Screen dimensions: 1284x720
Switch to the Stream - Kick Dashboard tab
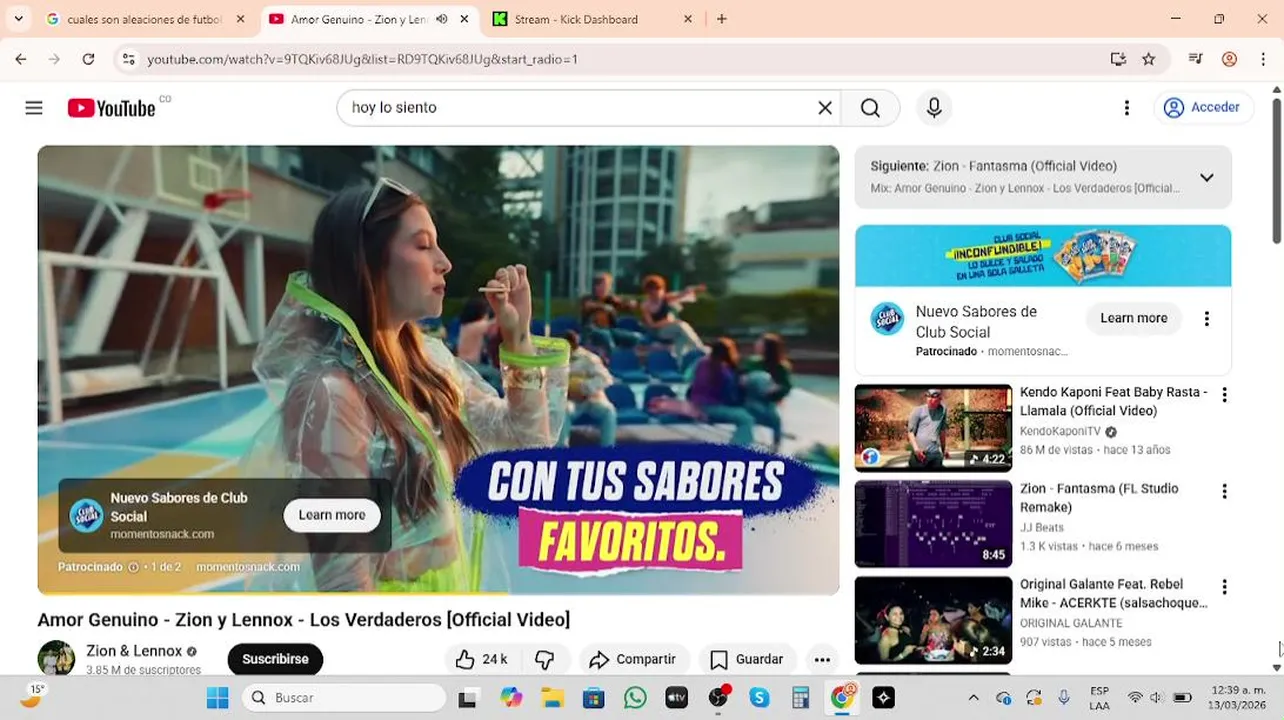tap(593, 19)
